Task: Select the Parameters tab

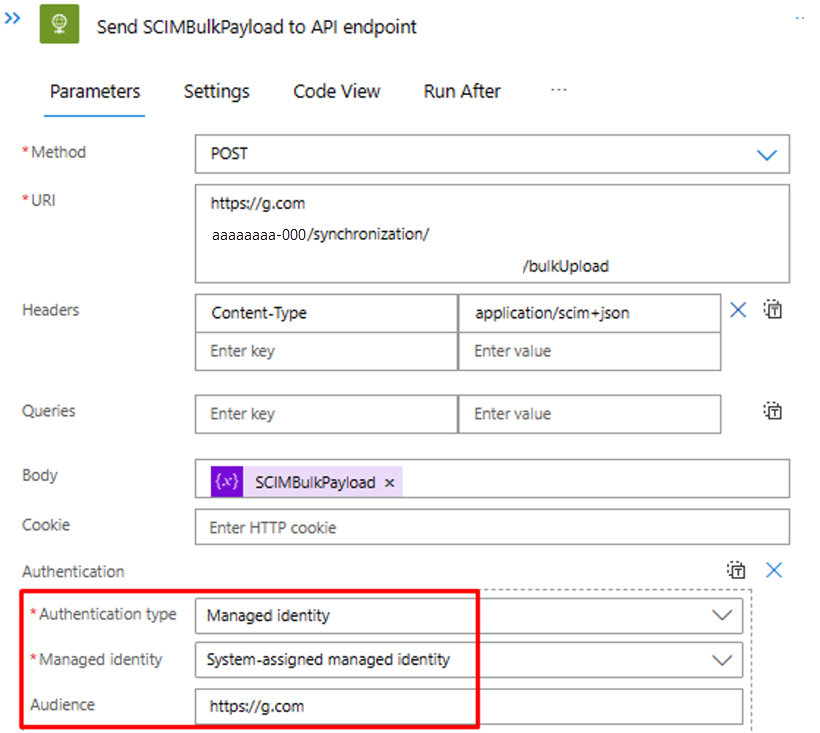Action: click(x=94, y=91)
